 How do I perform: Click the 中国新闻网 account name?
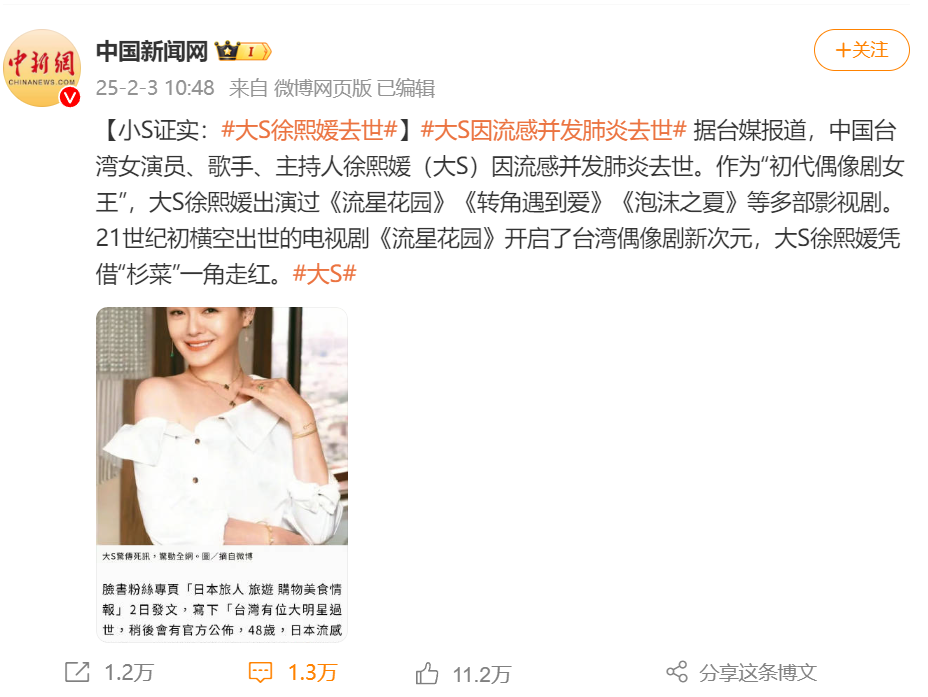tap(152, 51)
